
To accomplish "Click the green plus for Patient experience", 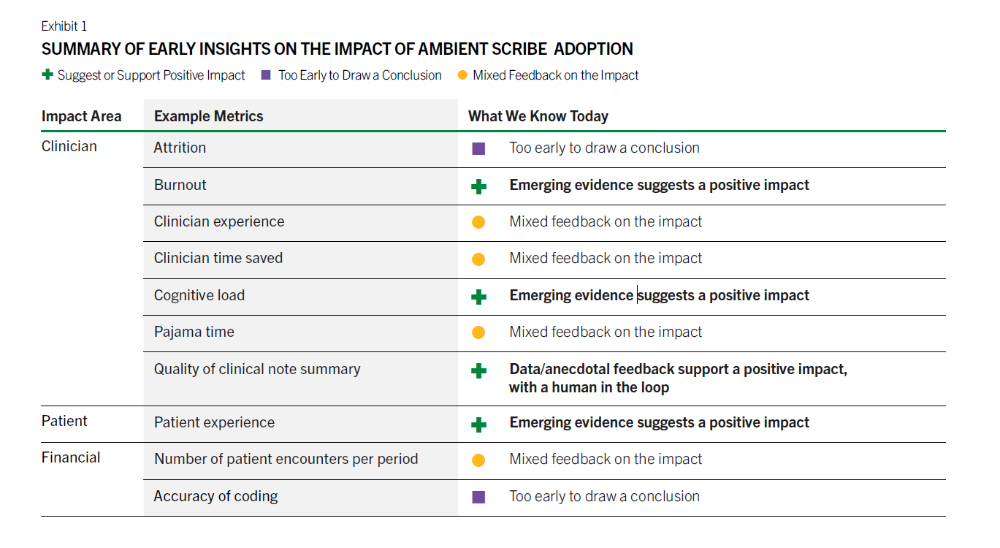I will pos(479,424).
